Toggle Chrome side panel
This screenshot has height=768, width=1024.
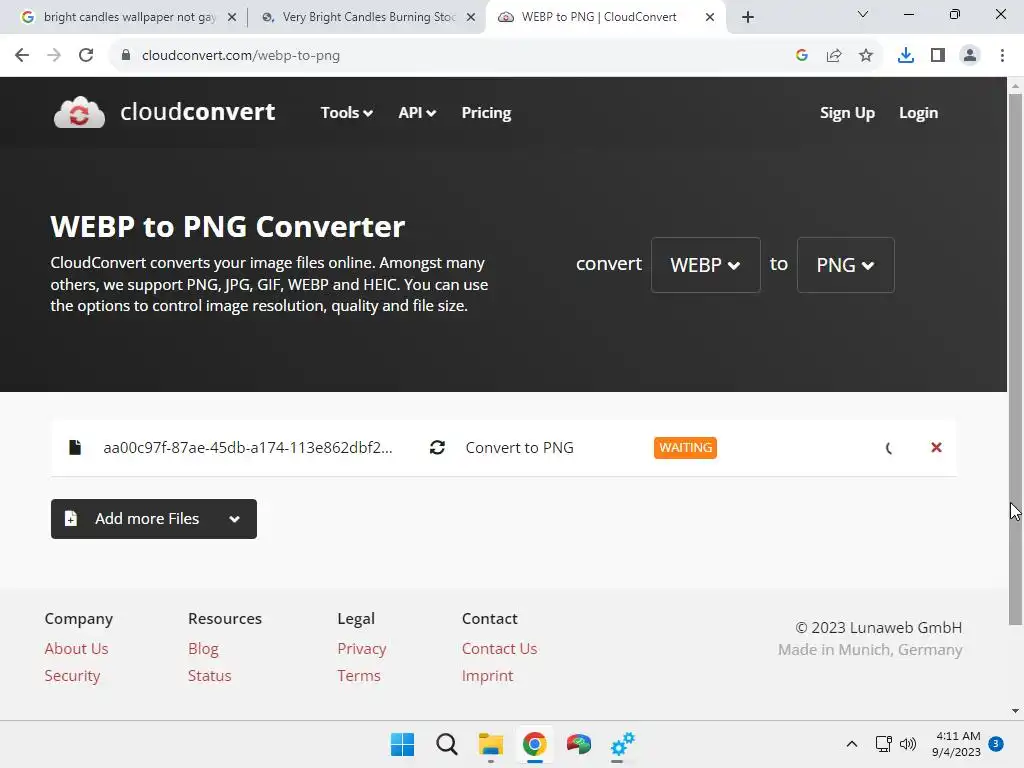click(x=938, y=56)
